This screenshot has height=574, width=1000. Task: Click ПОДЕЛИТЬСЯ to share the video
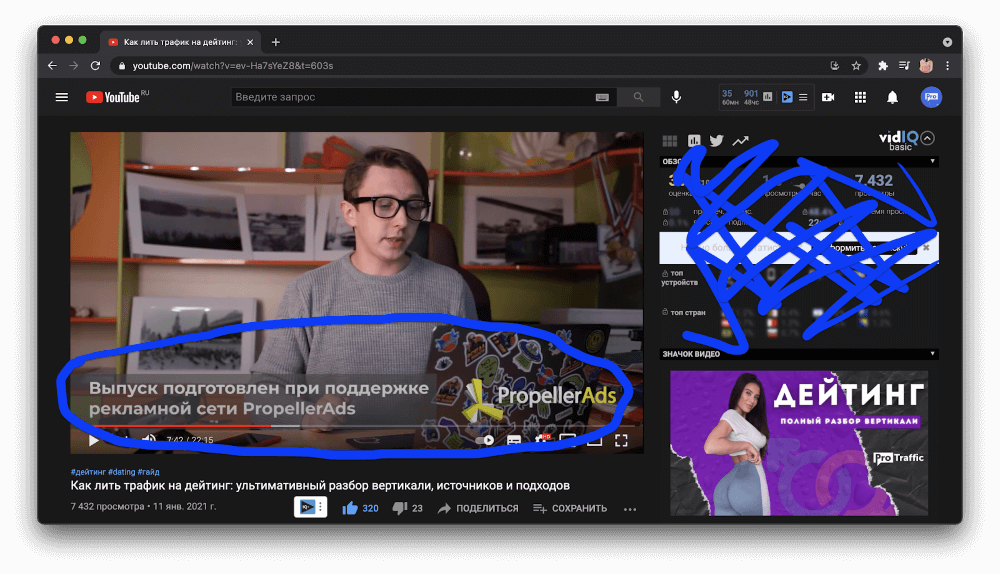click(x=478, y=508)
